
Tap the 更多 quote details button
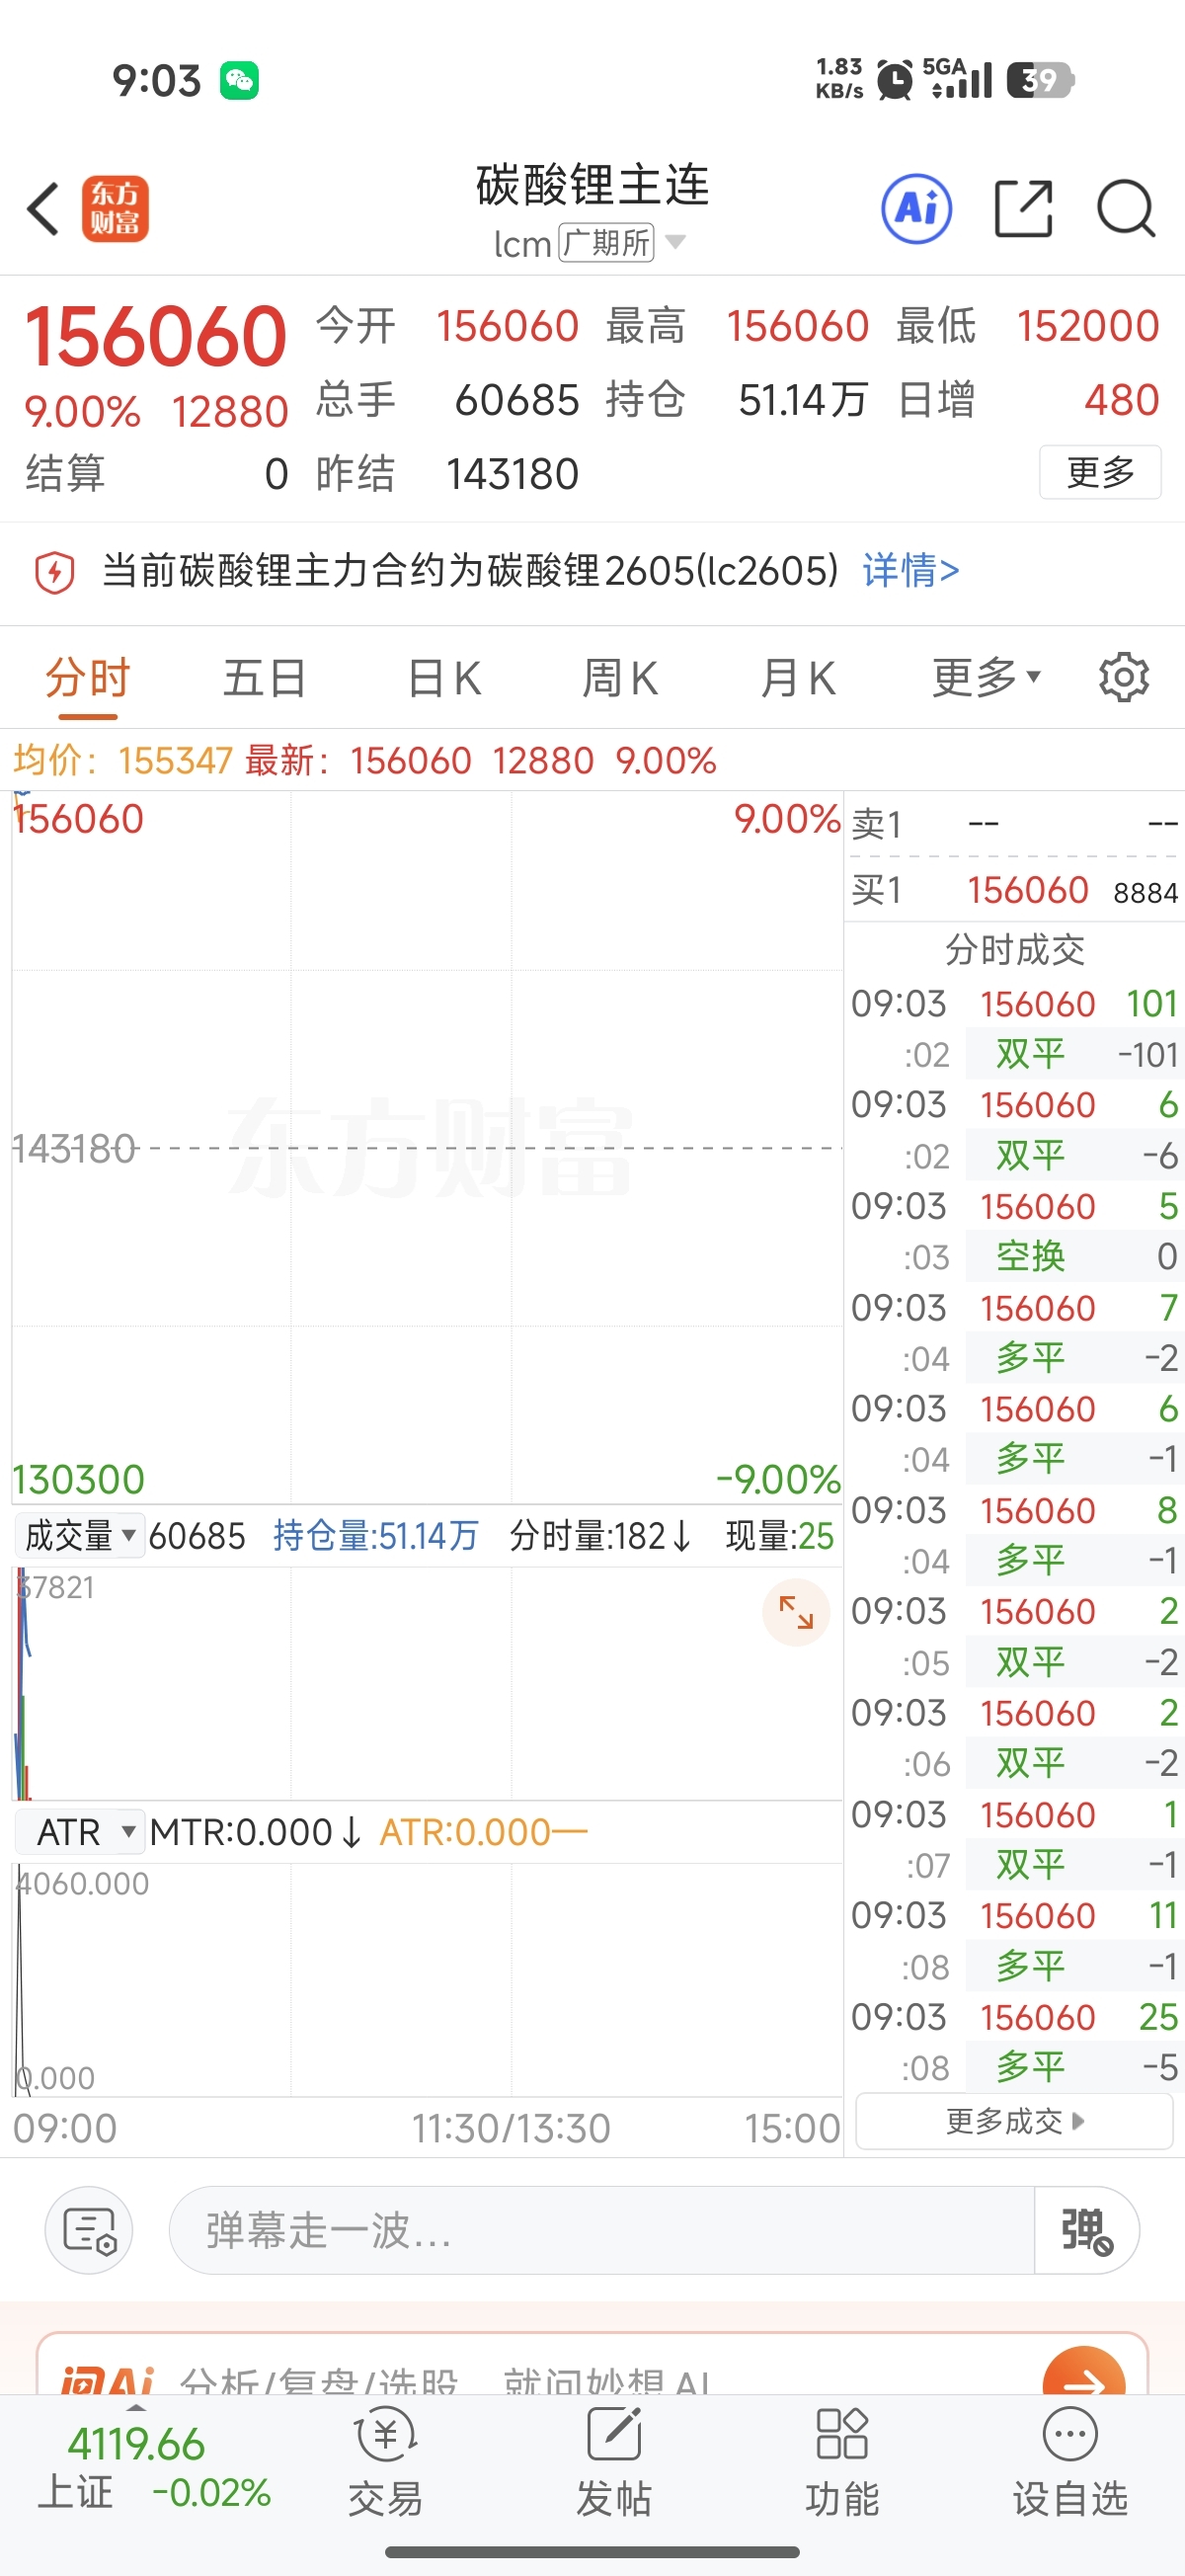(x=1100, y=472)
